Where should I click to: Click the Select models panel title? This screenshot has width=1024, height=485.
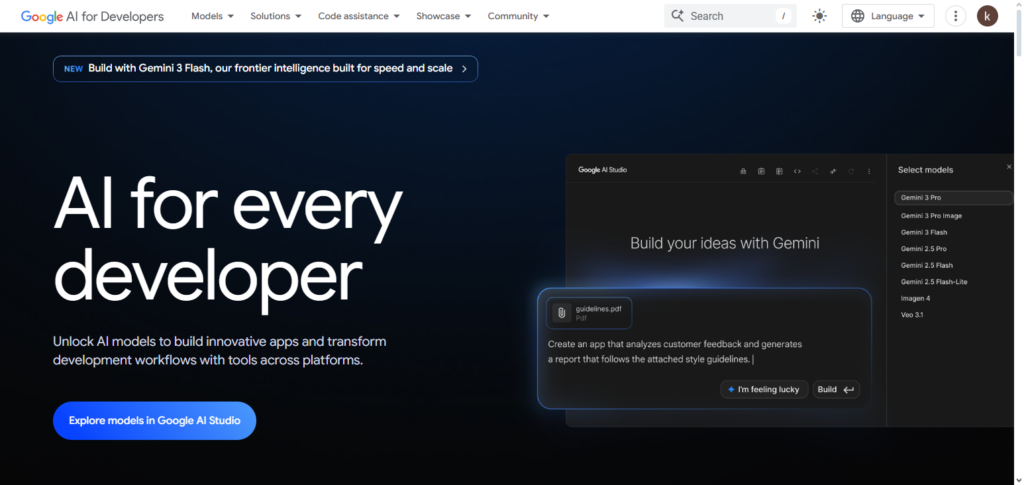925,170
